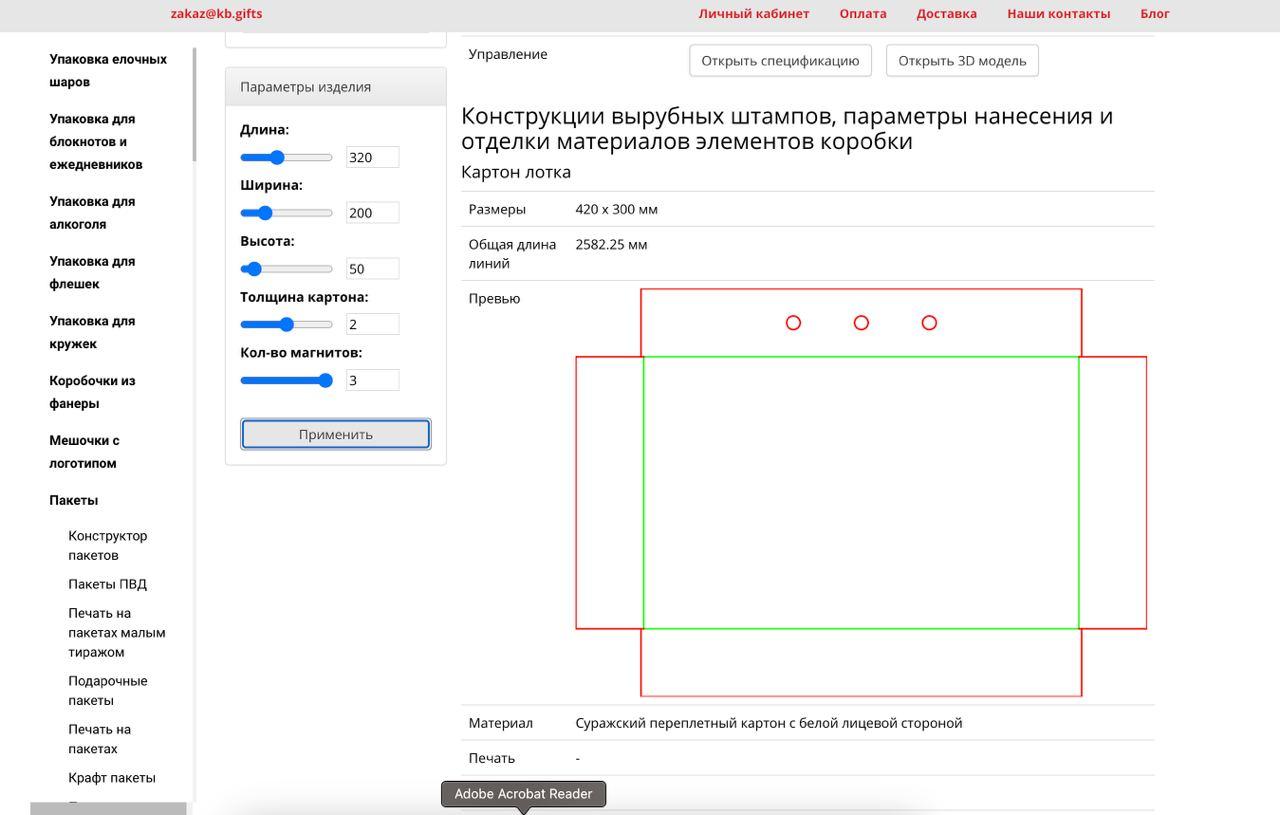Open Крафт пакеты sidebar link

[x=111, y=778]
